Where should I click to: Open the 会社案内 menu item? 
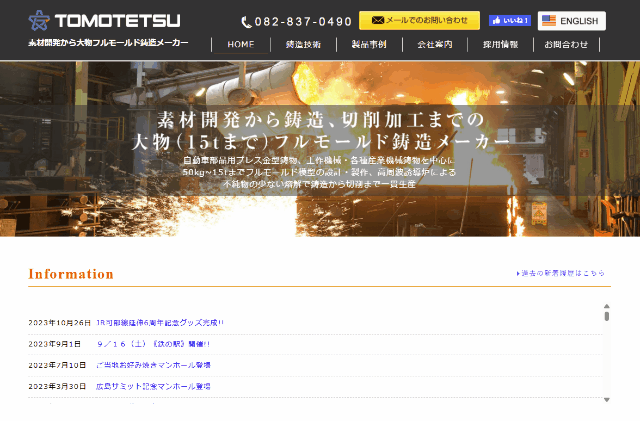coord(435,45)
